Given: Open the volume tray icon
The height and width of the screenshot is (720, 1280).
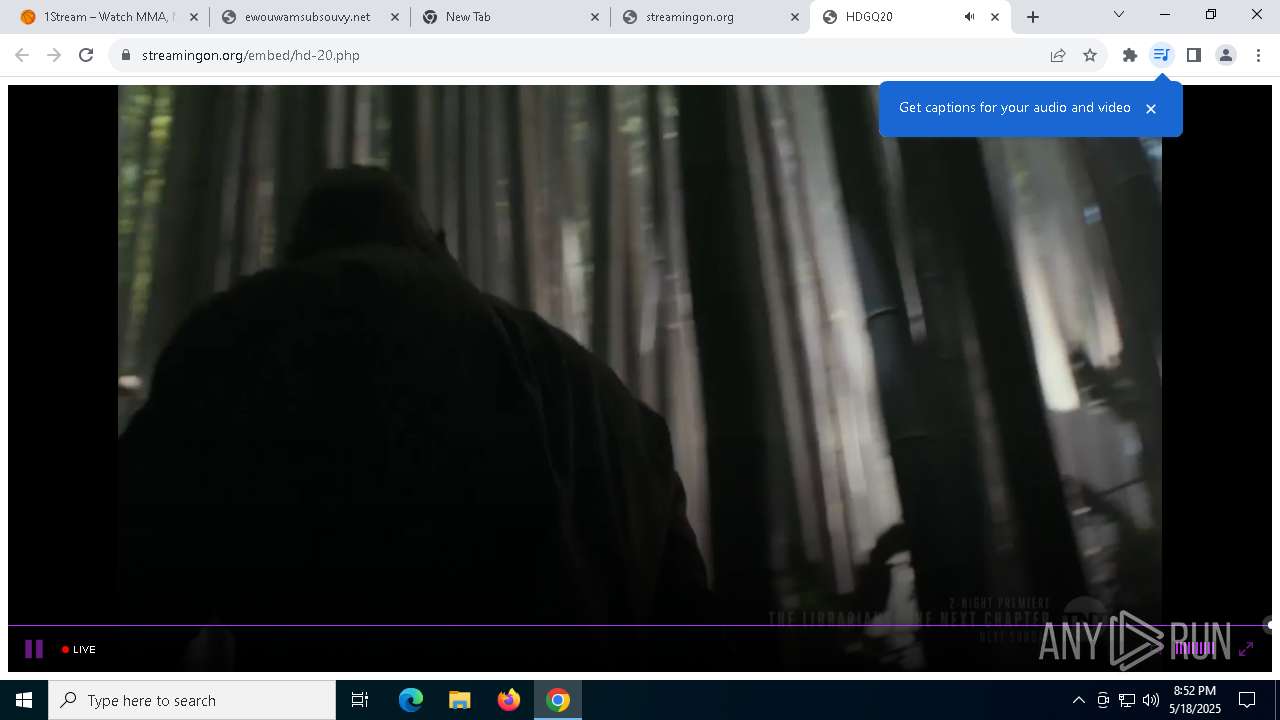Looking at the screenshot, I should tap(1151, 700).
